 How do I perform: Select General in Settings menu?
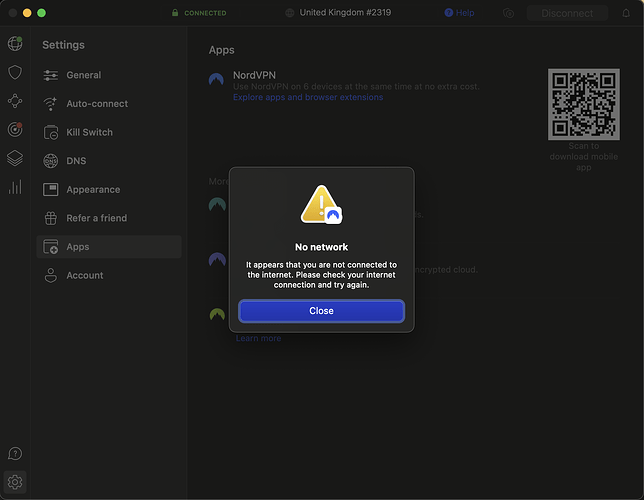109,75
